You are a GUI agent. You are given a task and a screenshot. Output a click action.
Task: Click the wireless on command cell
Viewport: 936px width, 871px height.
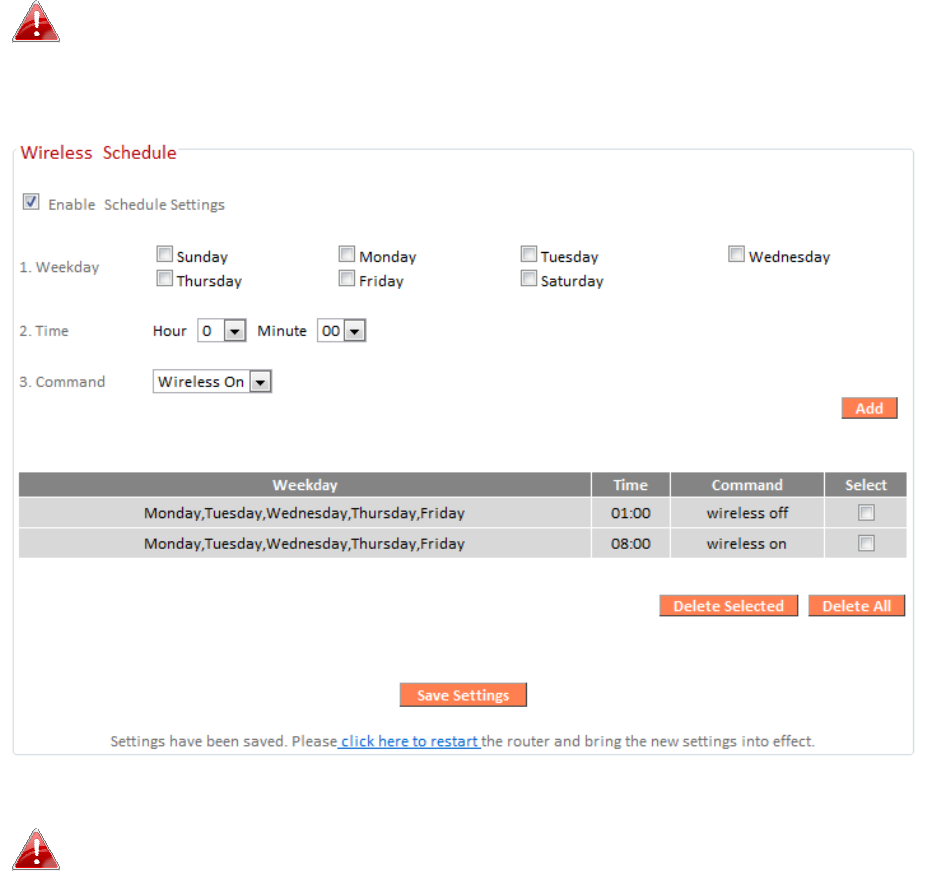(747, 543)
